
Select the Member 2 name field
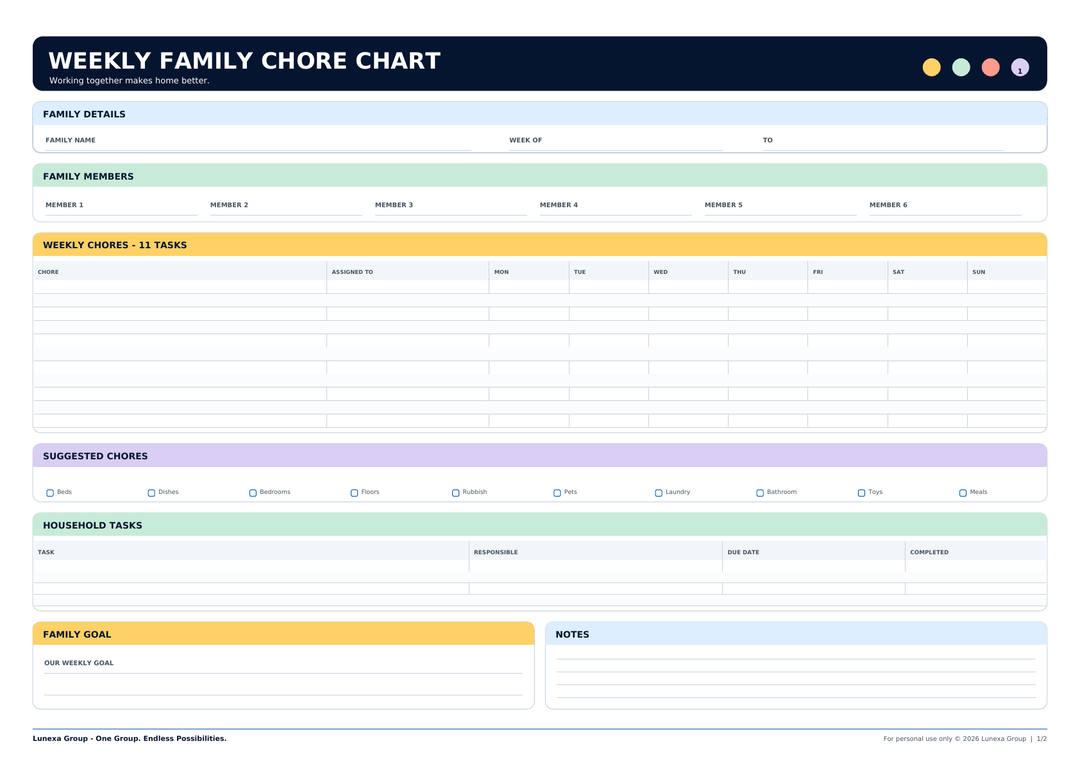tap(286, 207)
